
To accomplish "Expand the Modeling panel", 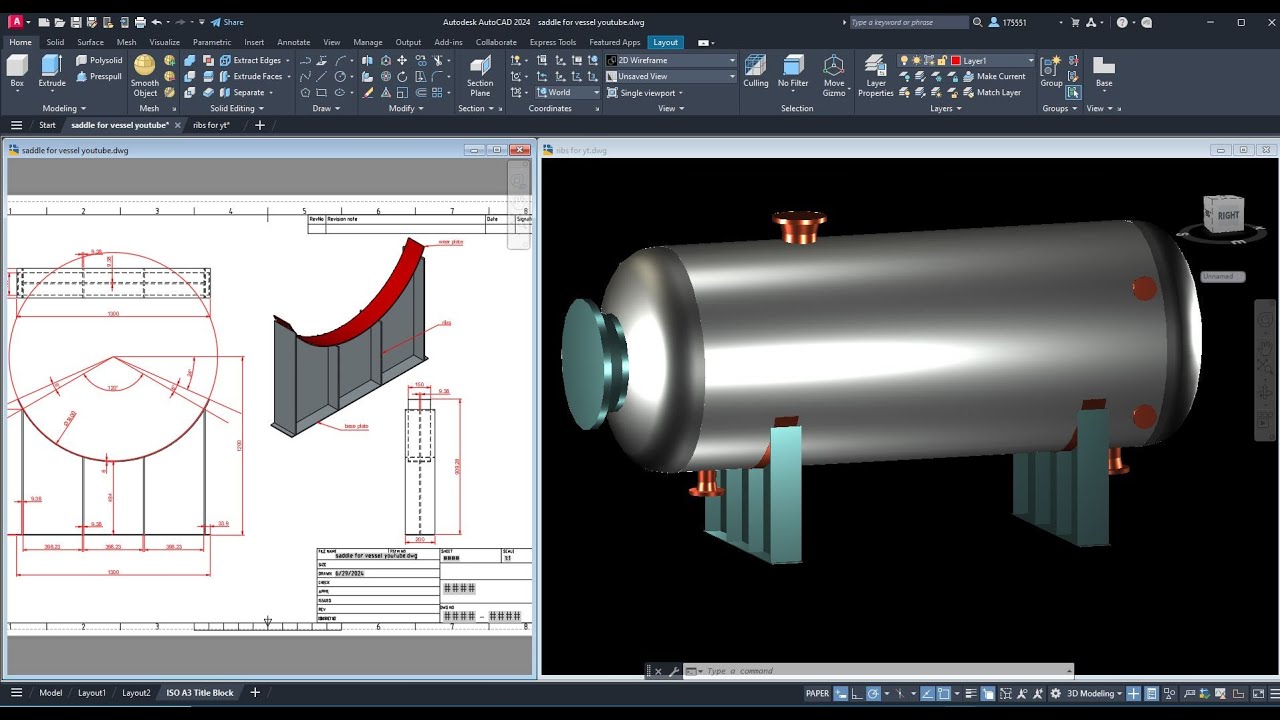I will tap(64, 108).
